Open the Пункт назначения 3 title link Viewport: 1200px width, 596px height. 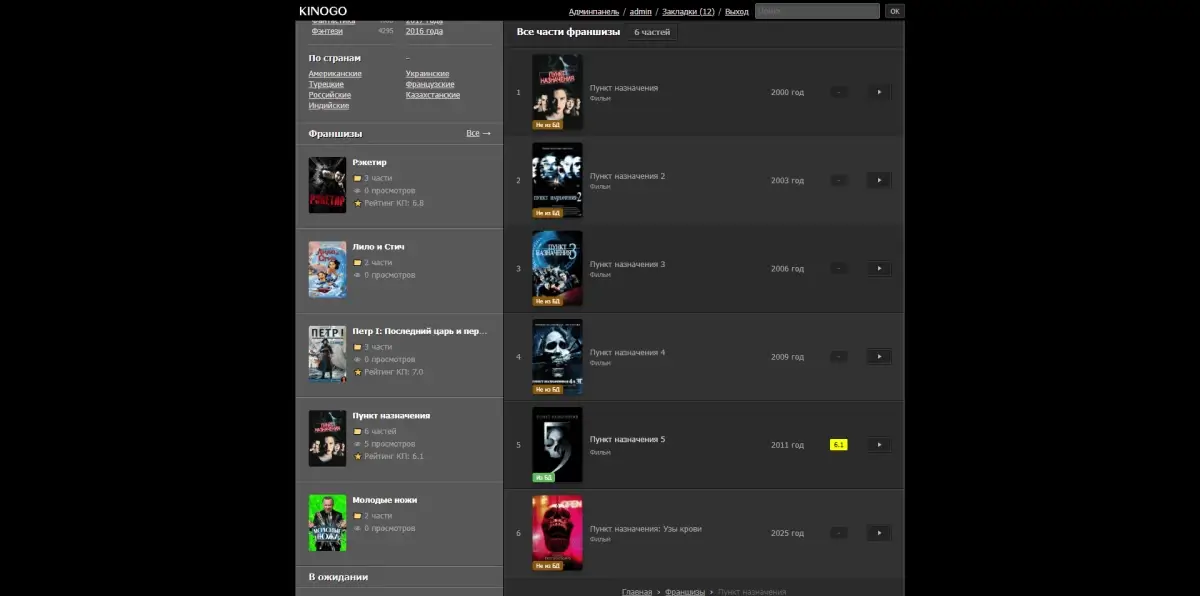pyautogui.click(x=627, y=264)
